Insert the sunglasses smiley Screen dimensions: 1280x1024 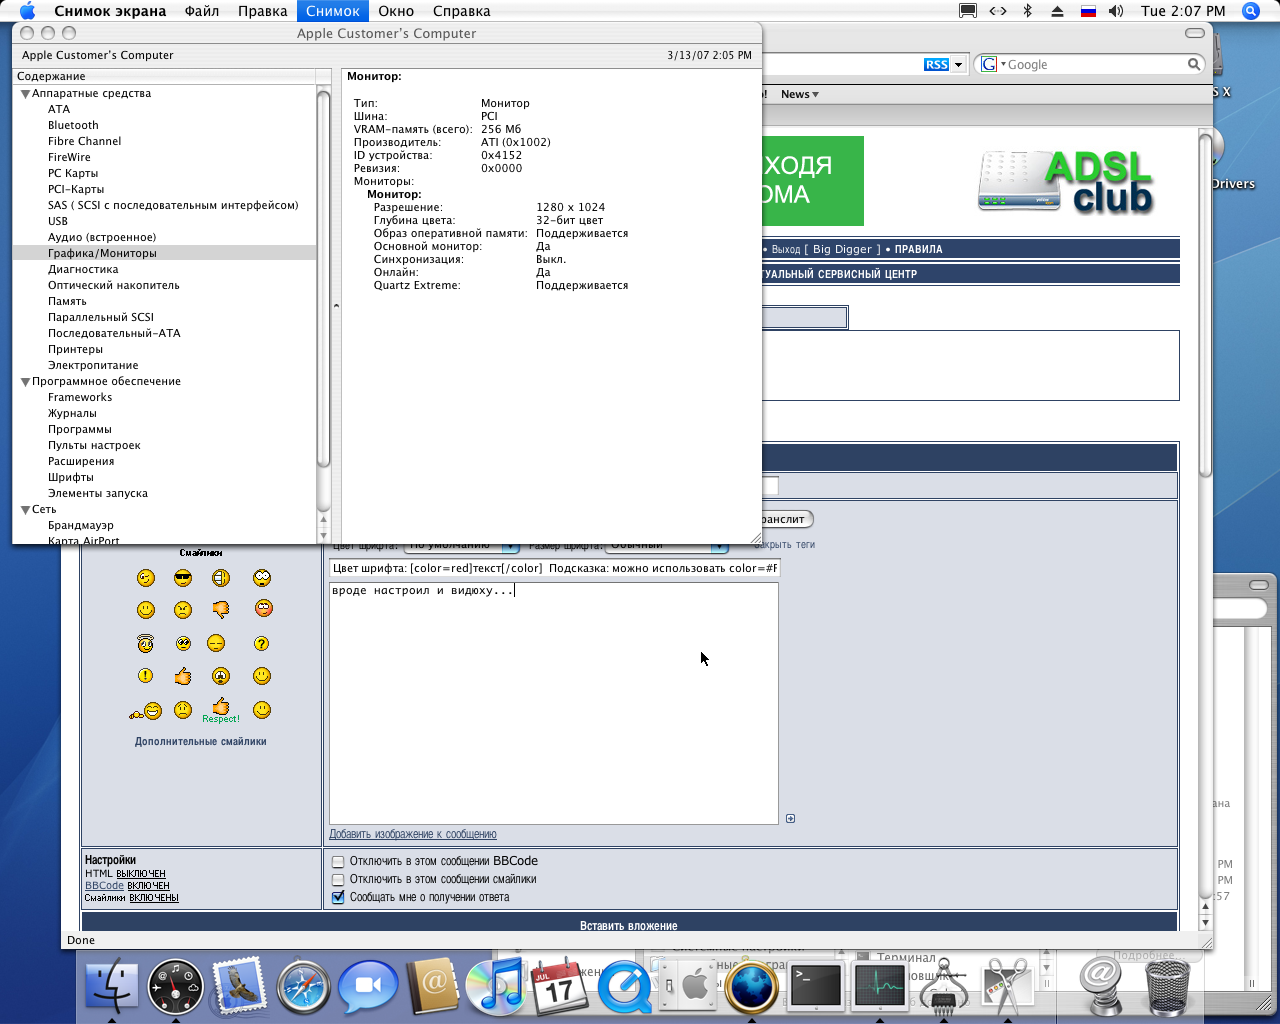pyautogui.click(x=183, y=578)
